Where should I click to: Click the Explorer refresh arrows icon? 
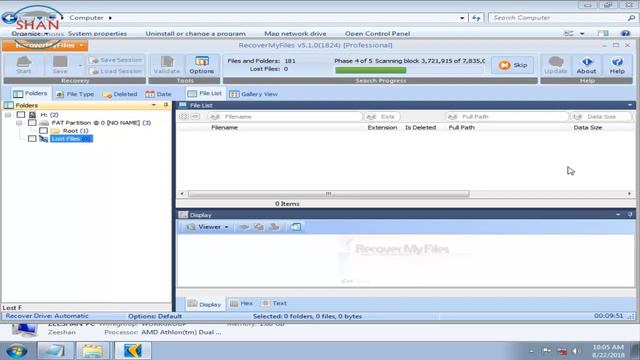tap(476, 18)
